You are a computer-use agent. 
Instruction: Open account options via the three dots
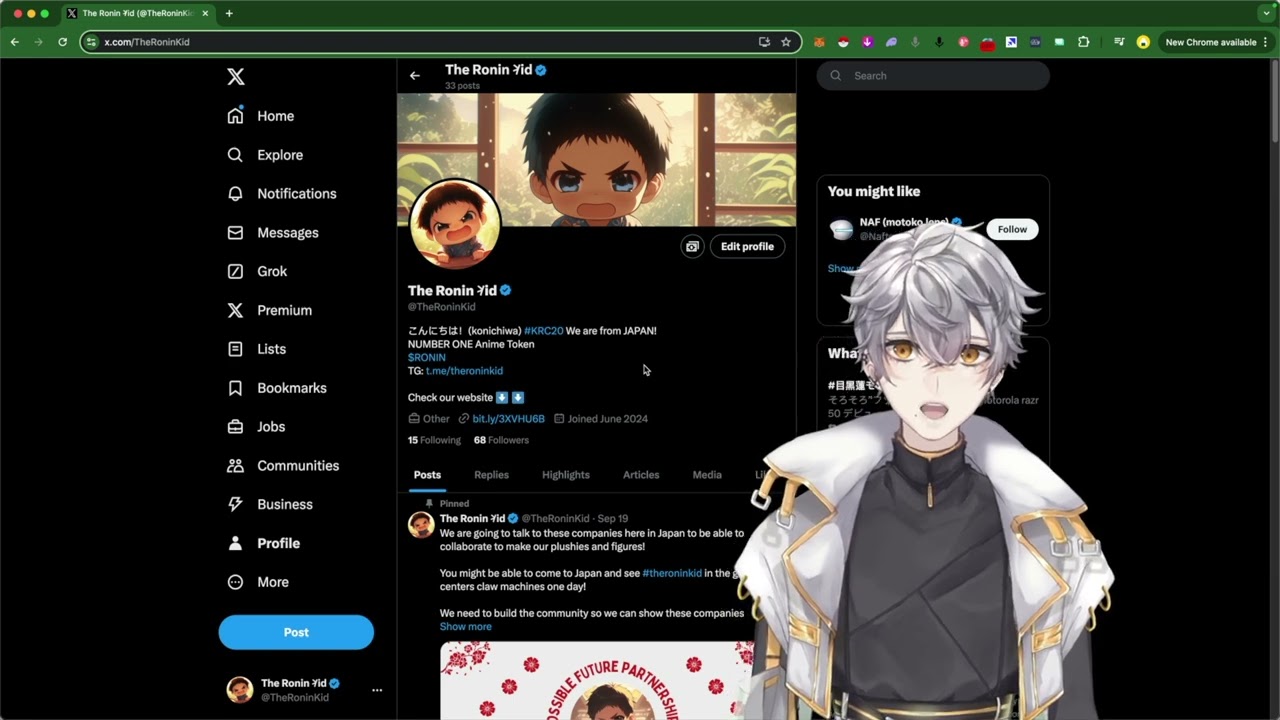tap(377, 690)
